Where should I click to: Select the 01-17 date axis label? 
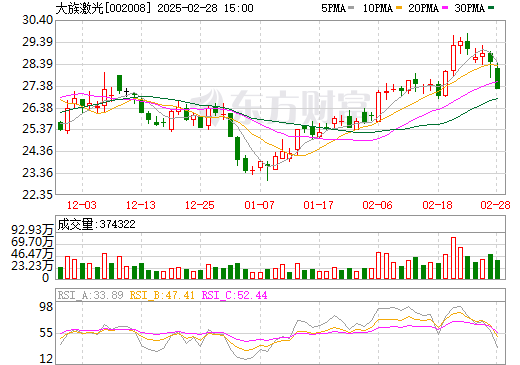pos(318,205)
